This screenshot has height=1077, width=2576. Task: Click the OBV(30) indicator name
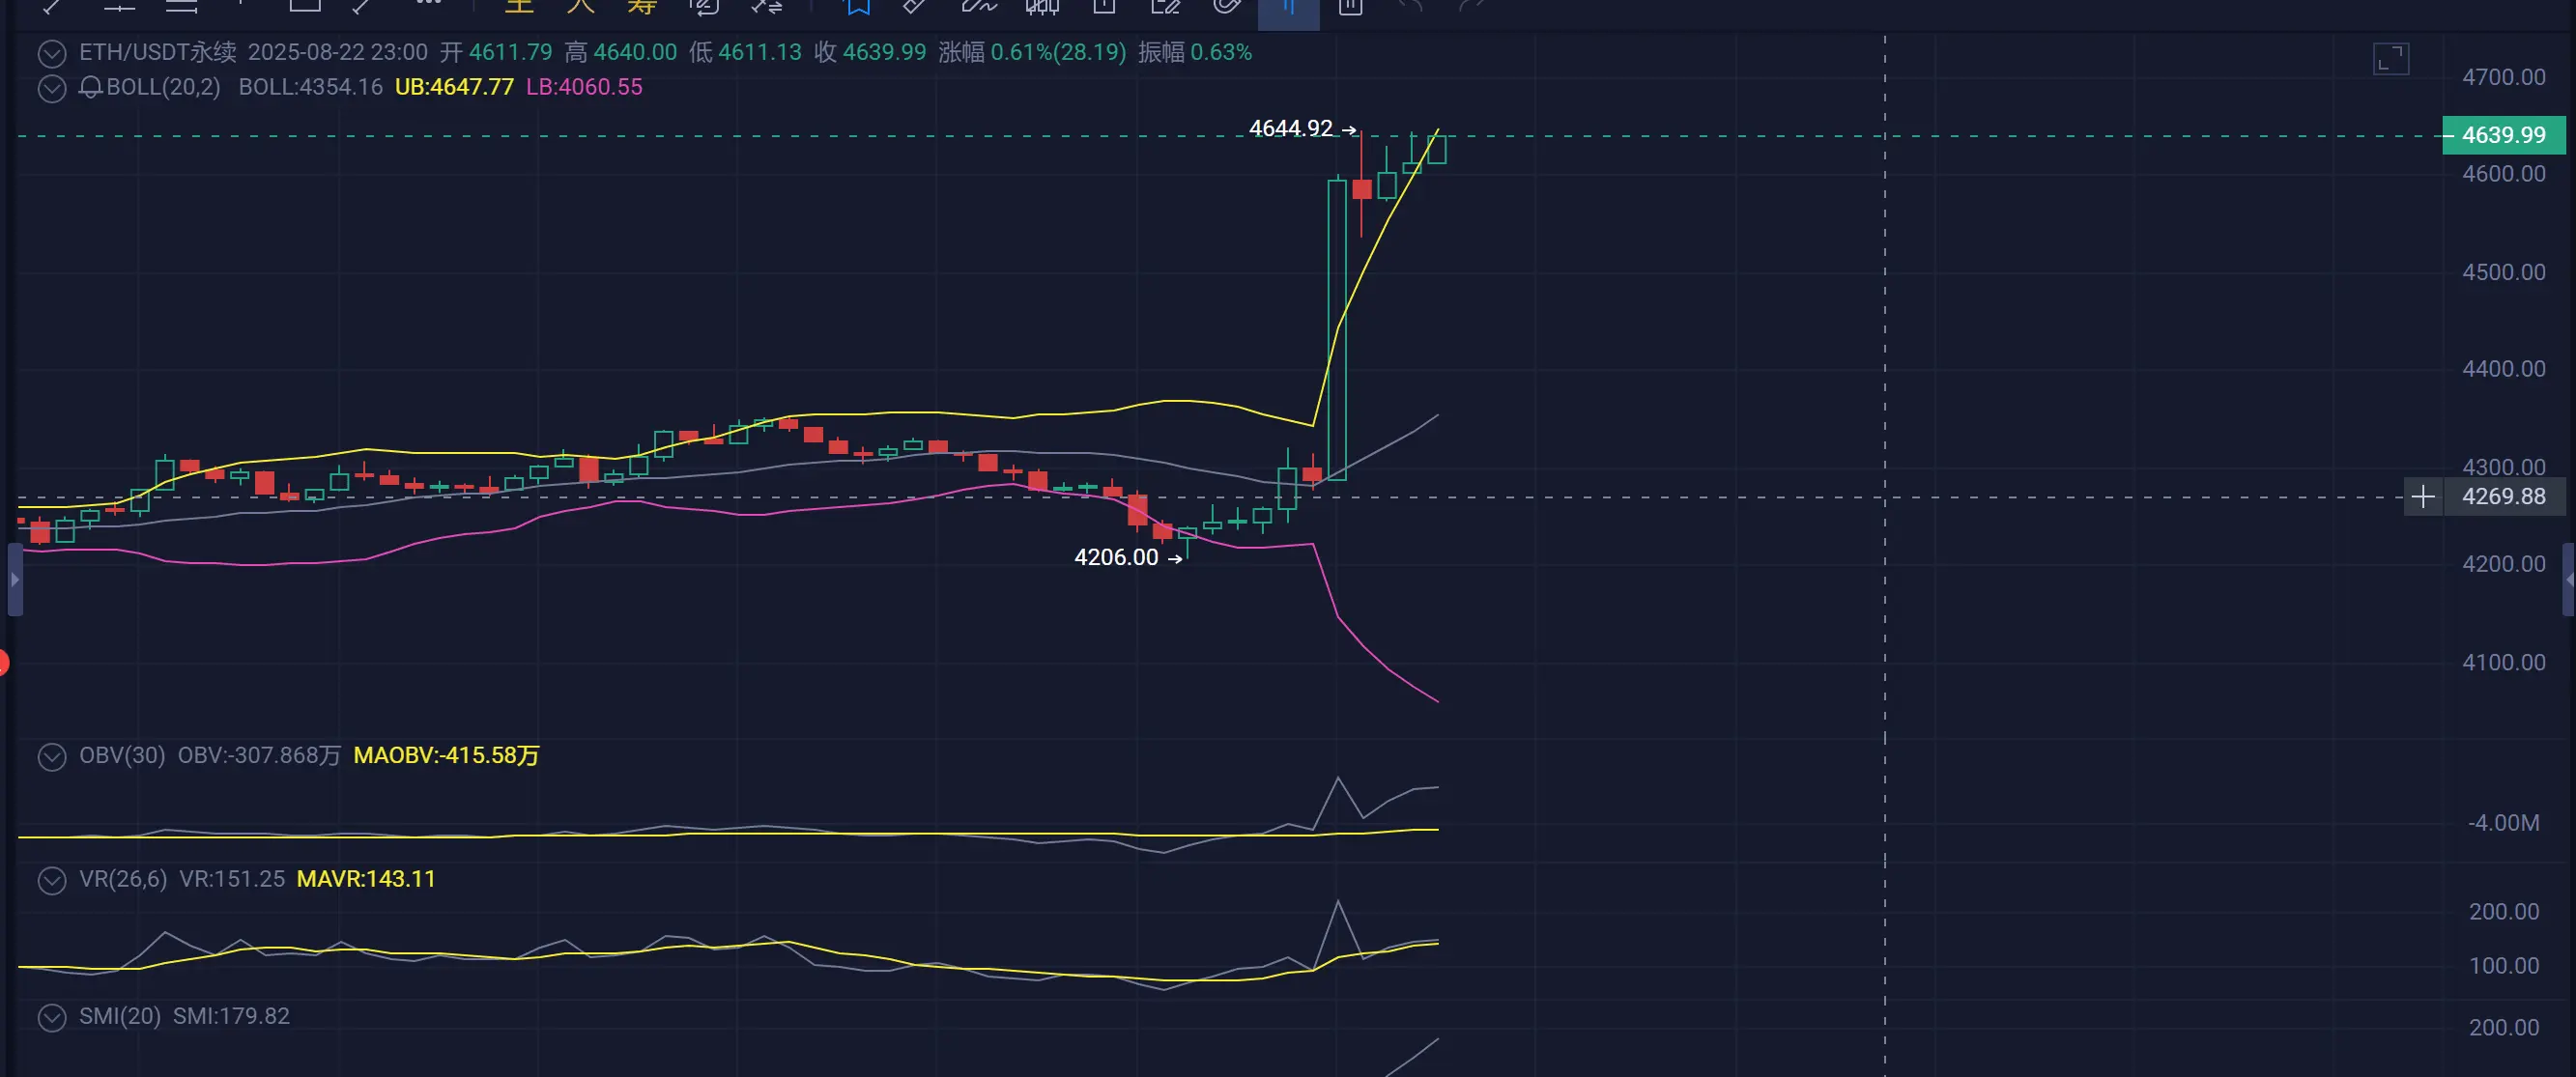click(x=122, y=755)
